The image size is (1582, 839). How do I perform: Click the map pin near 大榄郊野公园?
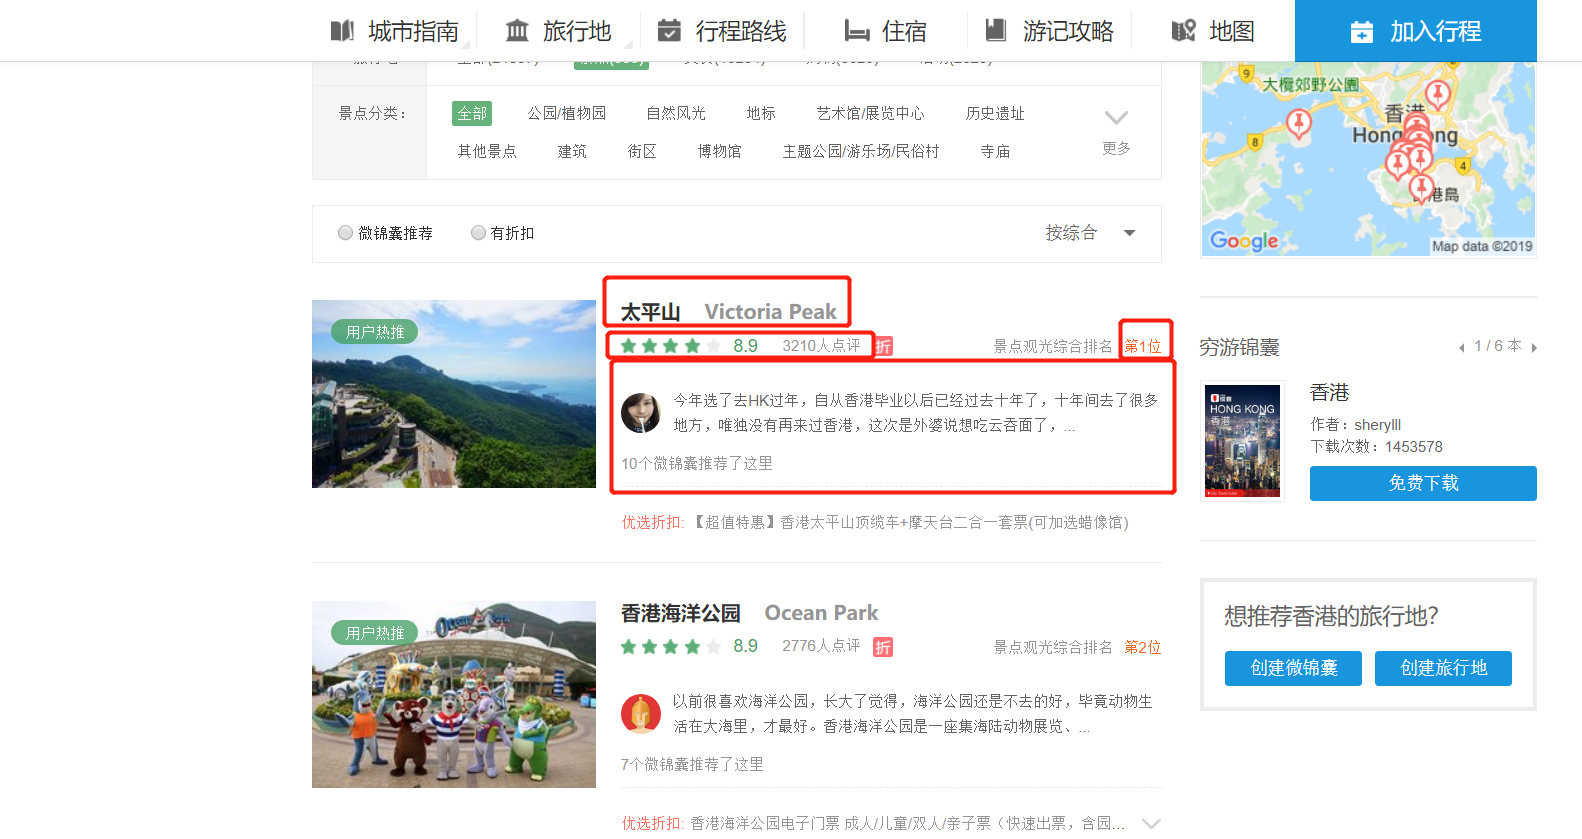click(x=1298, y=124)
